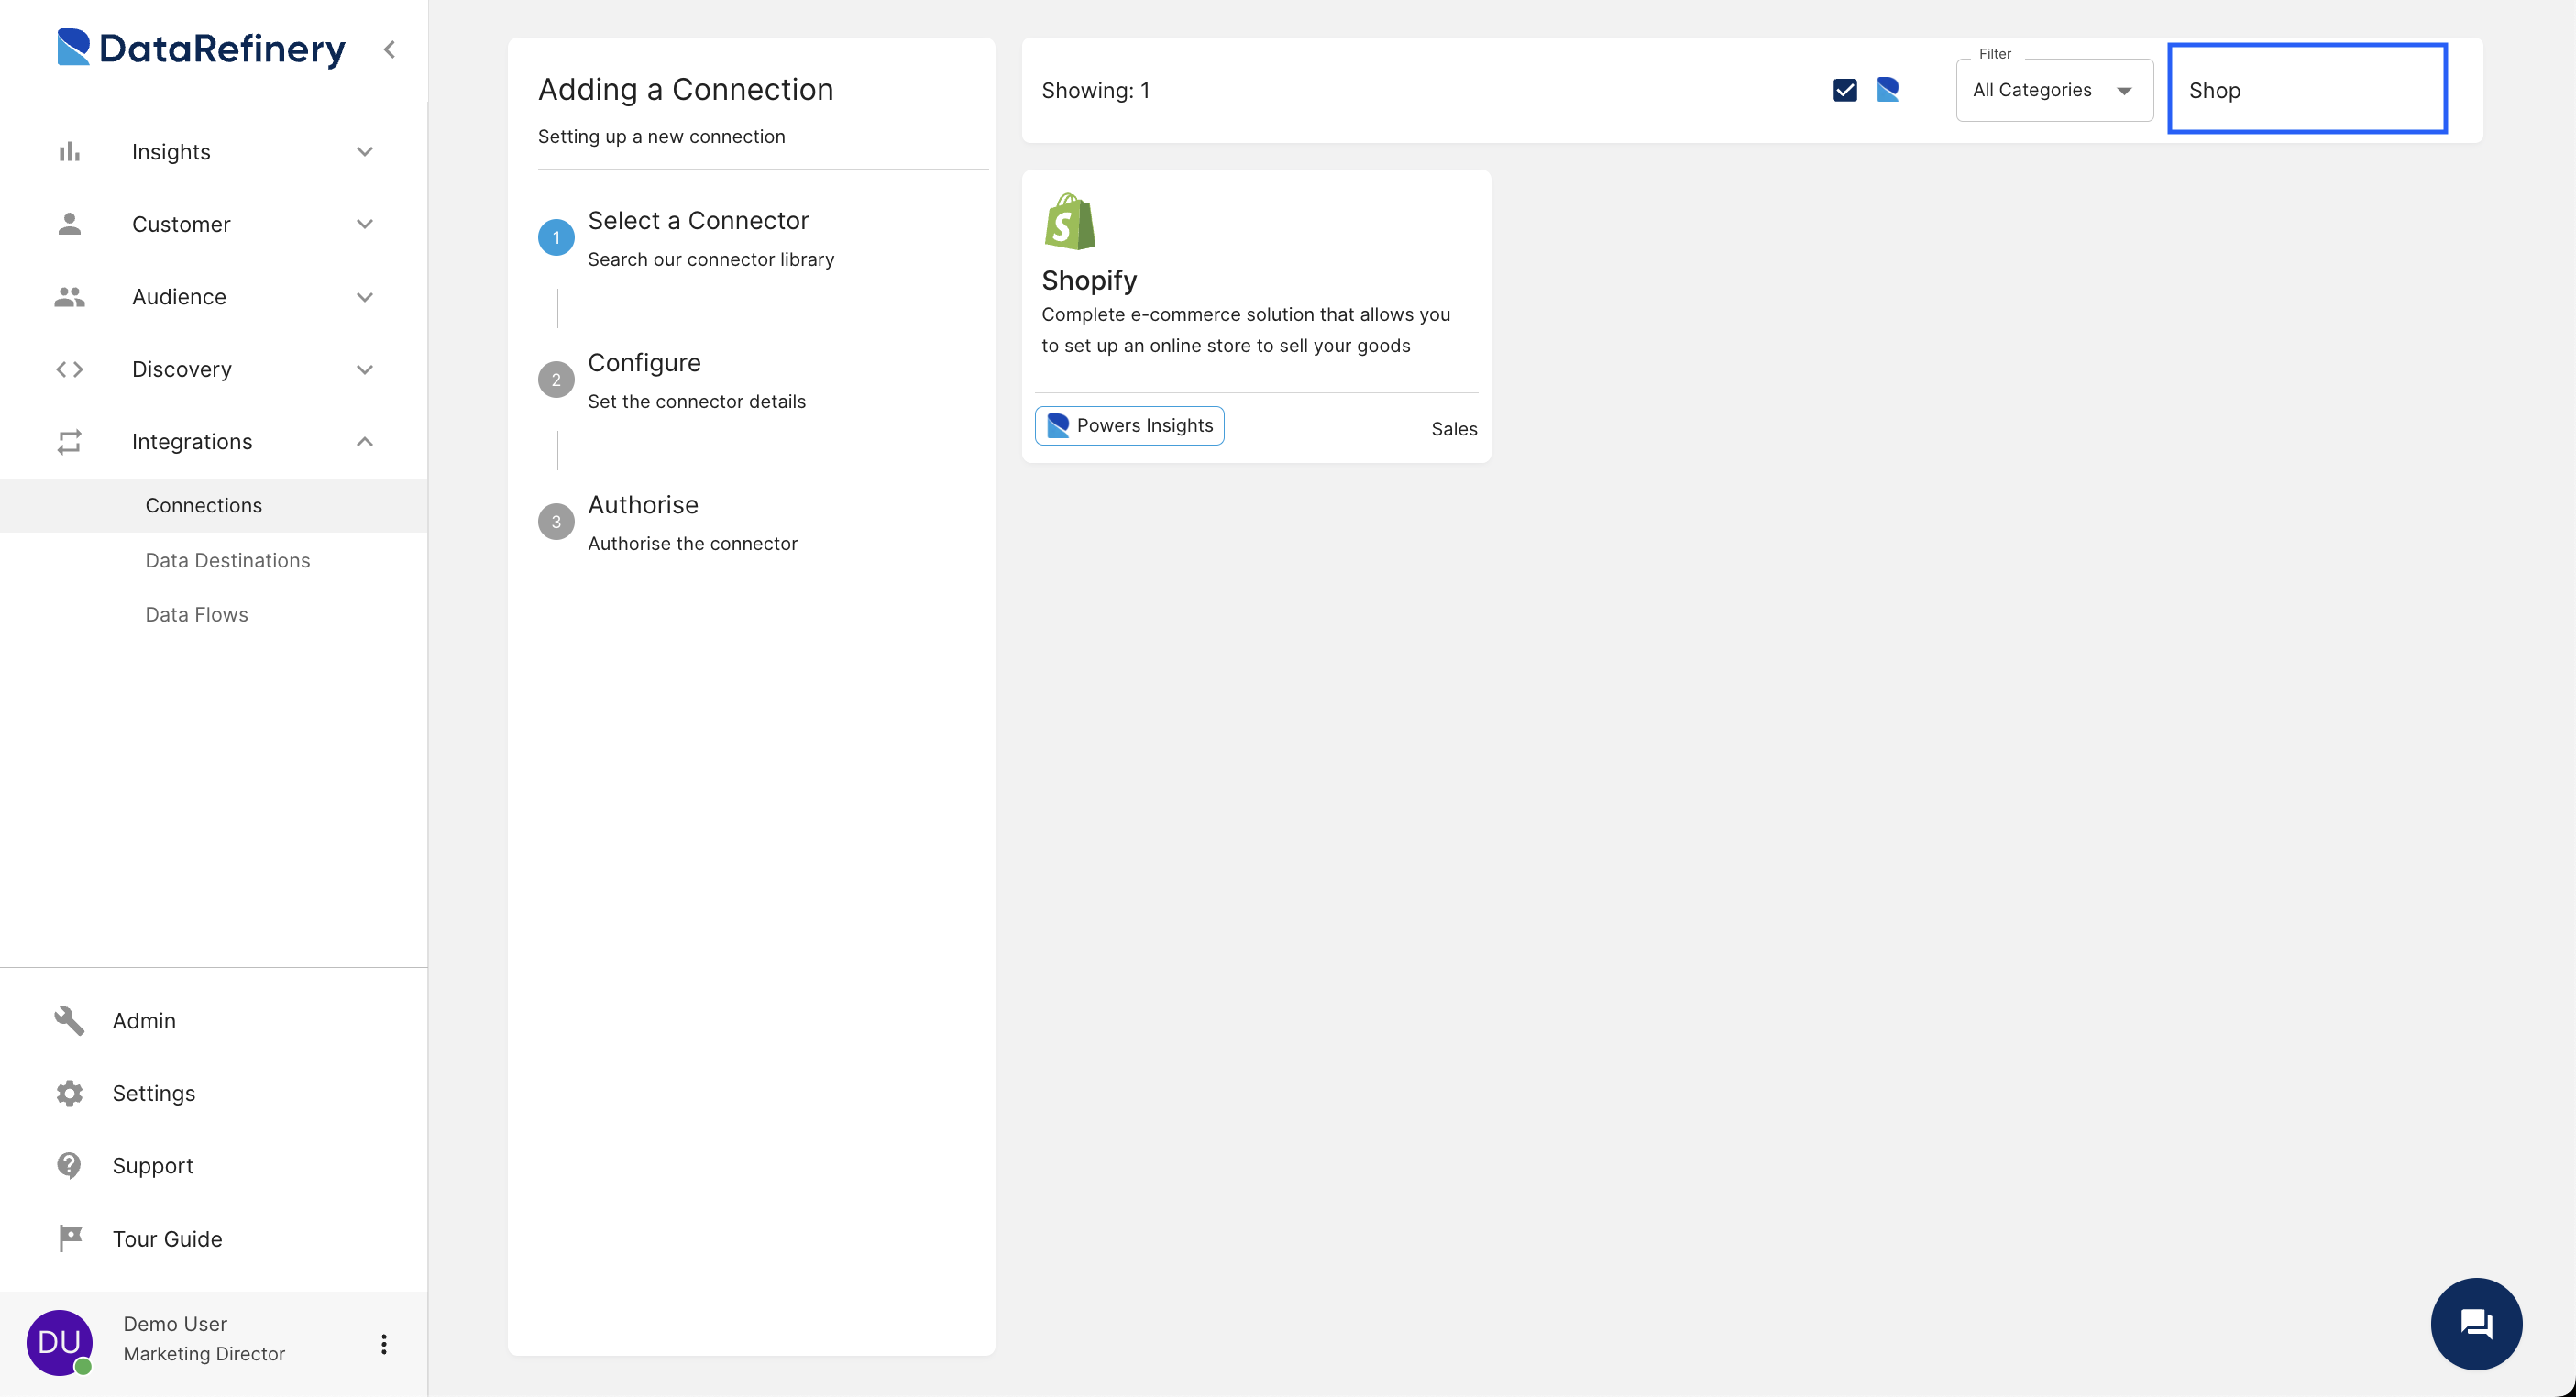Open the Integrations menu item
The width and height of the screenshot is (2576, 1397).
(214, 442)
